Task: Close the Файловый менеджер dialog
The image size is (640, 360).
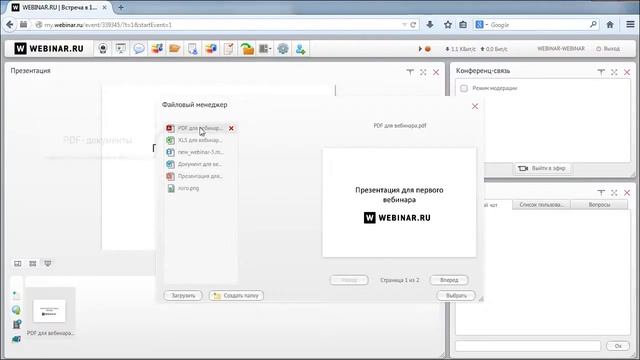Action: pos(475,106)
